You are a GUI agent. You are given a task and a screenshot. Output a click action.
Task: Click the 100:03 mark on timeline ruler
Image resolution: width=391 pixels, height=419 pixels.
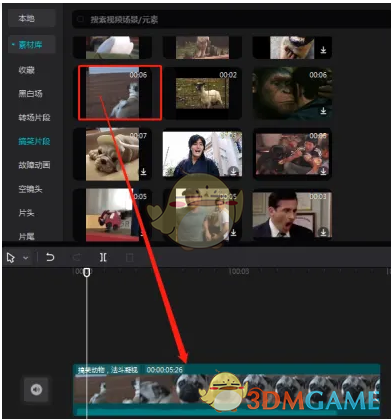[239, 271]
